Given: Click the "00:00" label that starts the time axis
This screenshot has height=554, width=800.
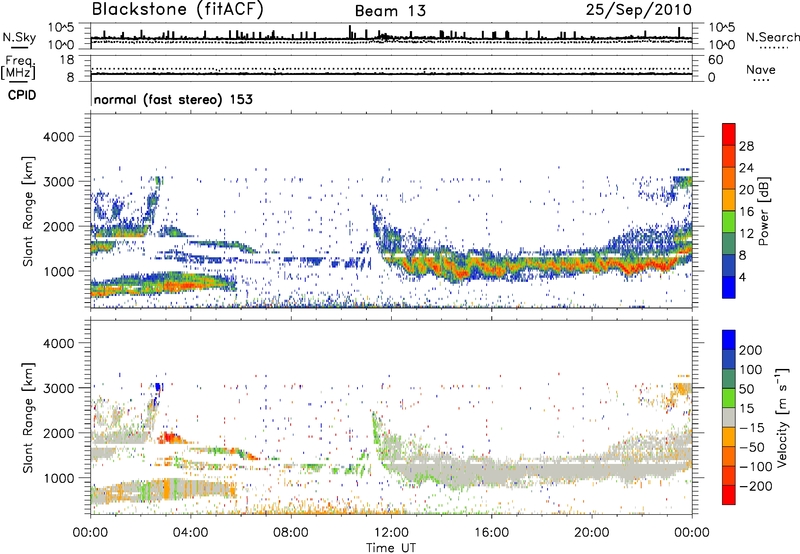Looking at the screenshot, I should pos(91,533).
